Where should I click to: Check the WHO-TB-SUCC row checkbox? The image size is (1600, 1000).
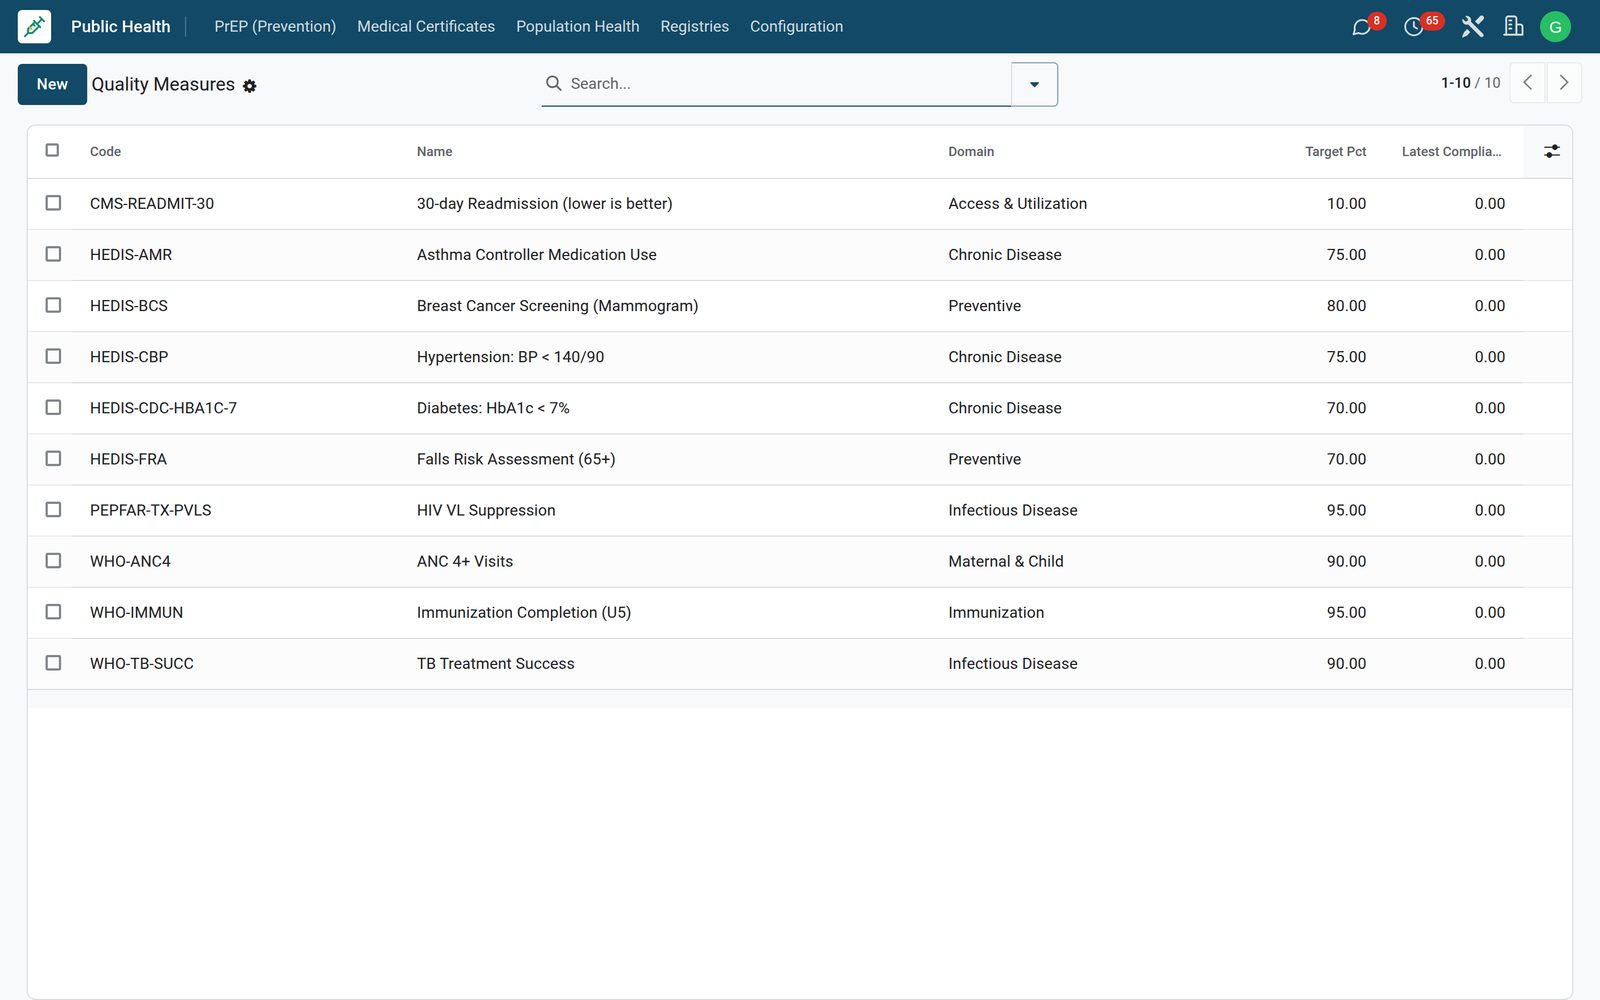tap(53, 663)
